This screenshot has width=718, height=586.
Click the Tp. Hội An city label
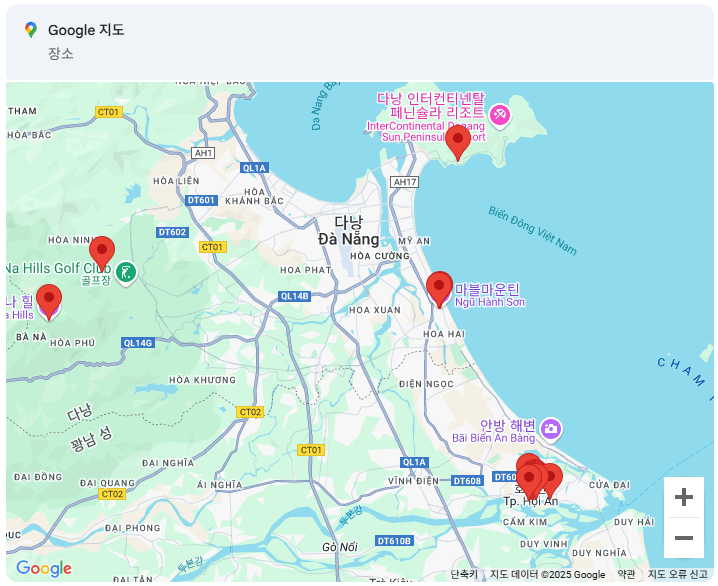[x=531, y=501]
